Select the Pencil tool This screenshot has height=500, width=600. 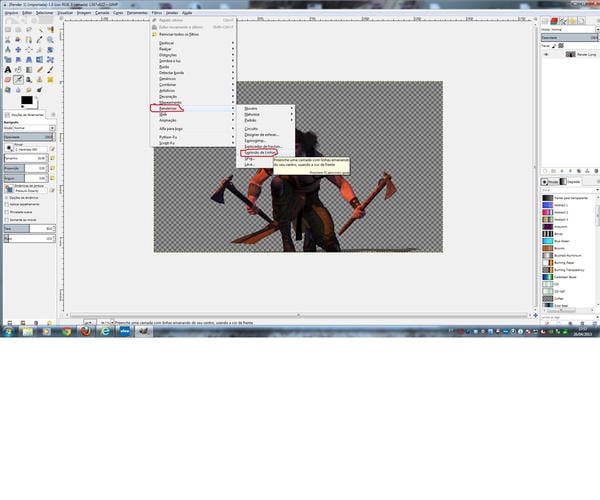(39, 70)
